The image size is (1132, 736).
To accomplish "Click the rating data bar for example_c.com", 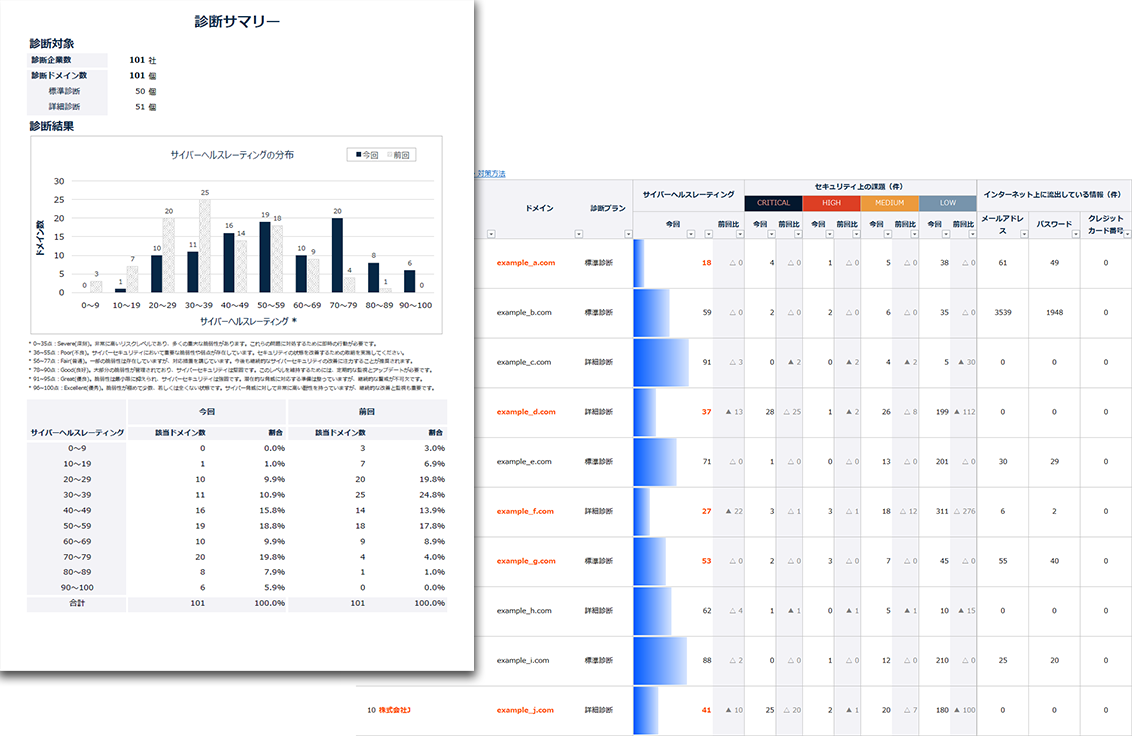I will pos(661,362).
